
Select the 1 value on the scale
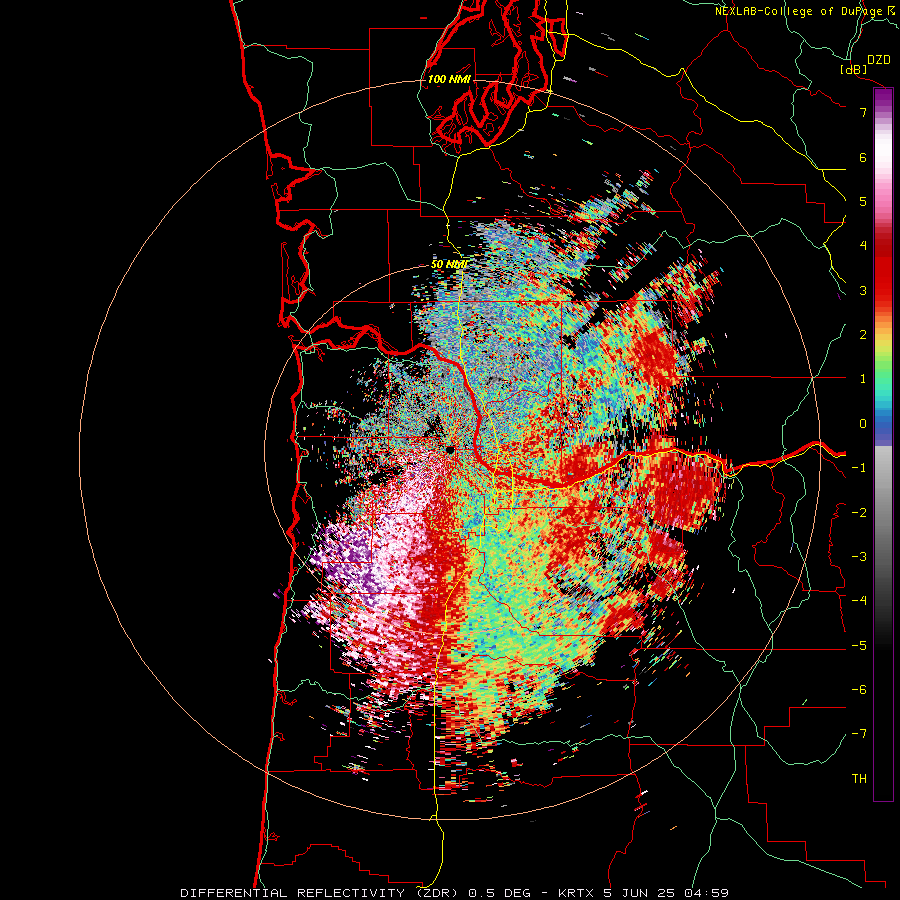click(863, 379)
